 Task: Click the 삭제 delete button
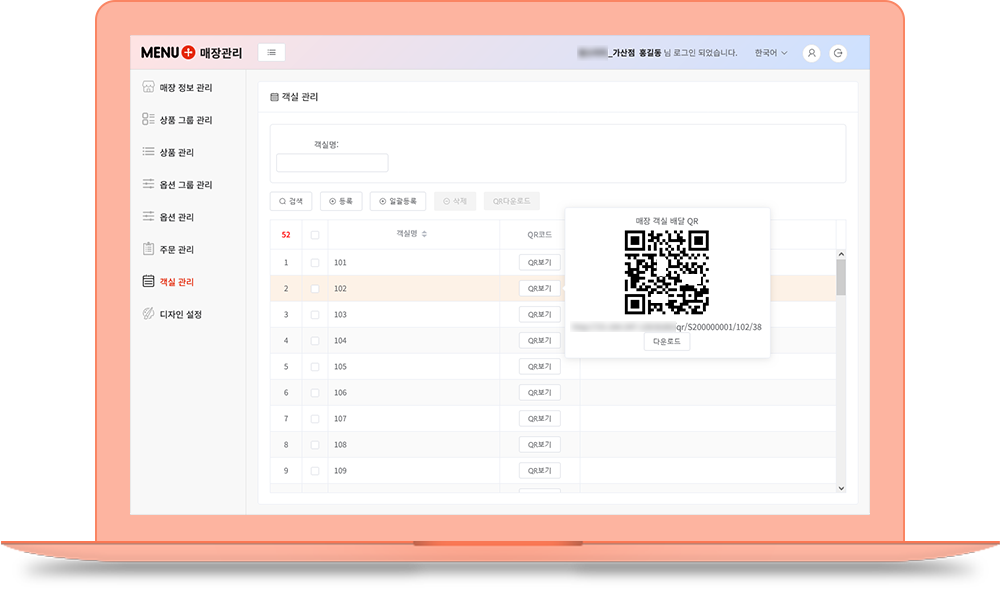coord(455,201)
